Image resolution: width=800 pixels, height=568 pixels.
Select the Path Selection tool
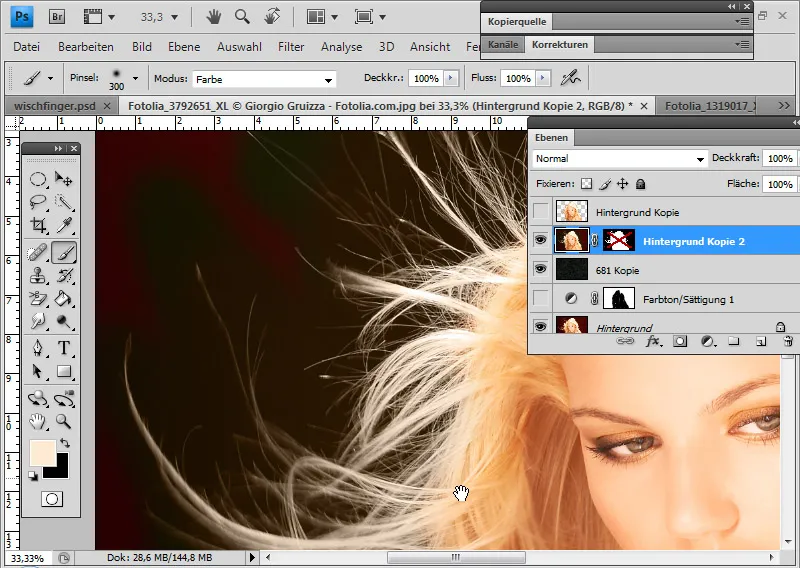coord(38,371)
